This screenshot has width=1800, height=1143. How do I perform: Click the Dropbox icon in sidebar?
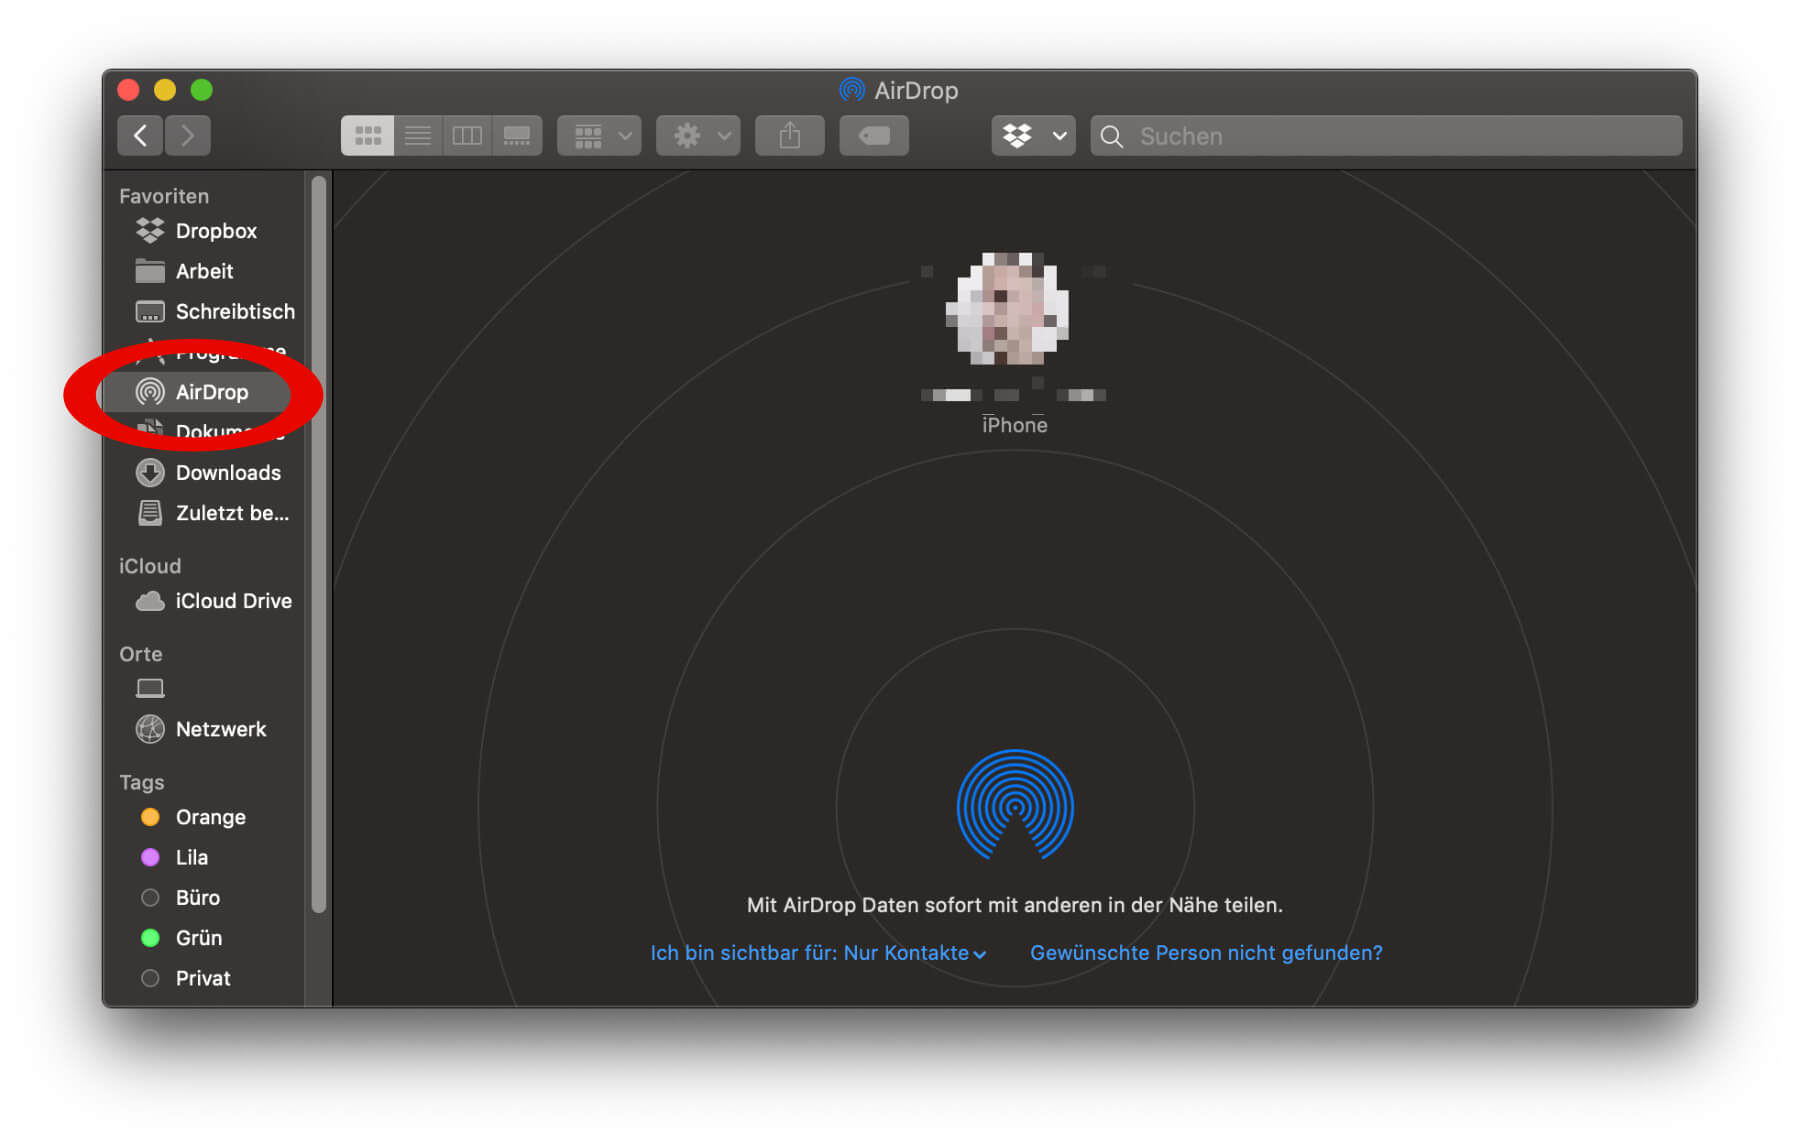(x=150, y=231)
